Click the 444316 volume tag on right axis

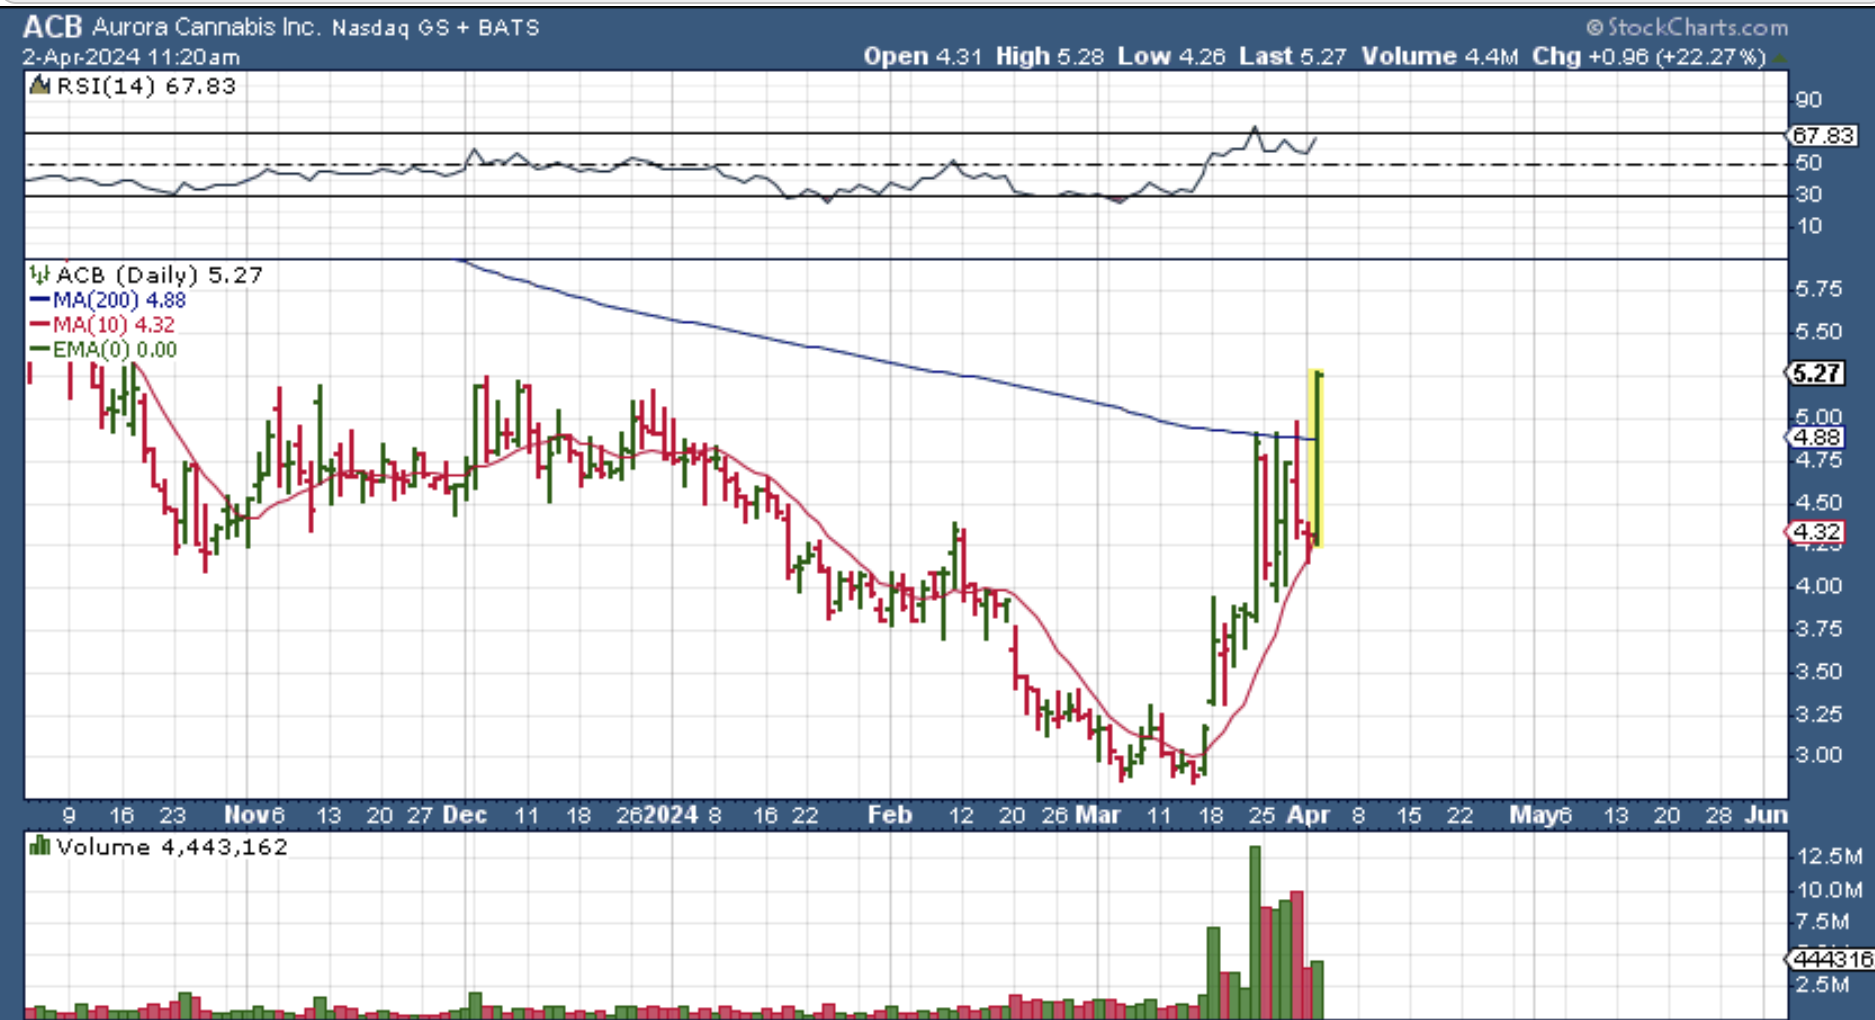pos(1832,959)
